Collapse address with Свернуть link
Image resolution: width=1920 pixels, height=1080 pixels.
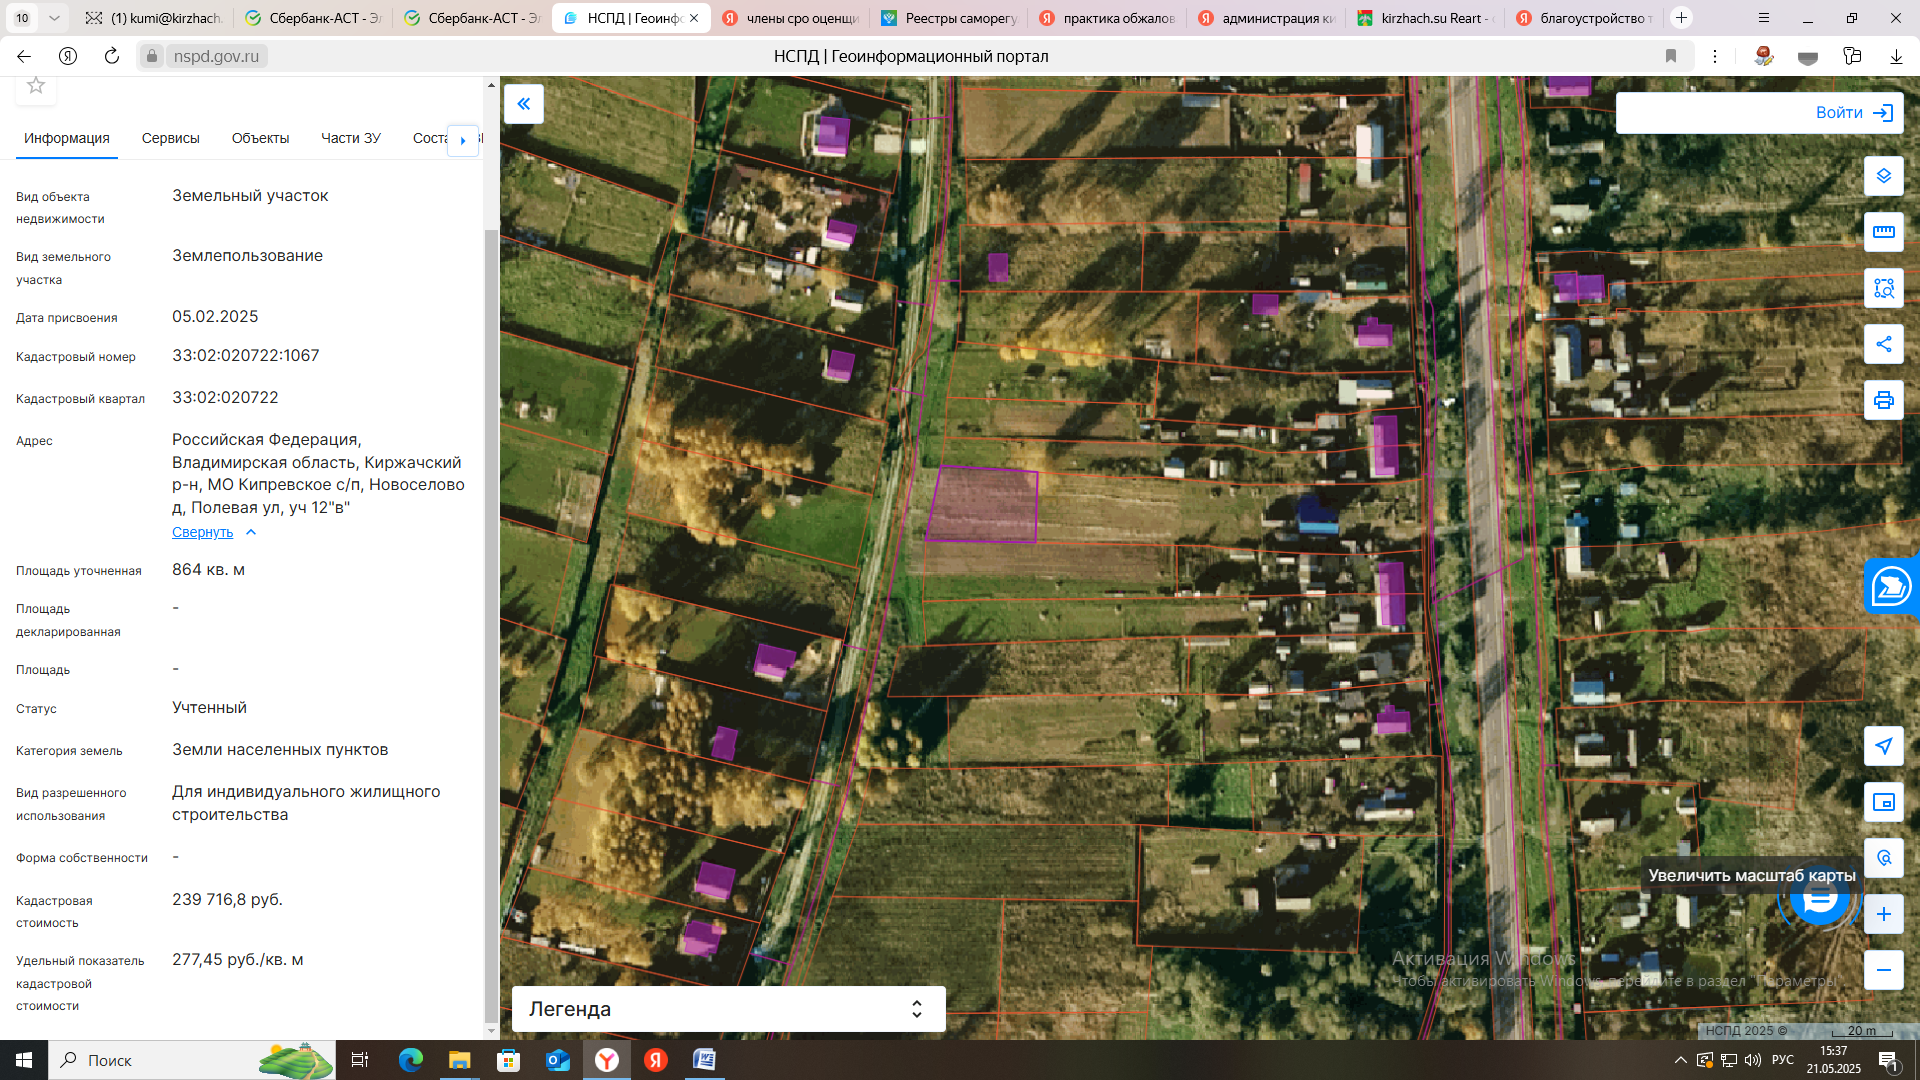coord(203,532)
